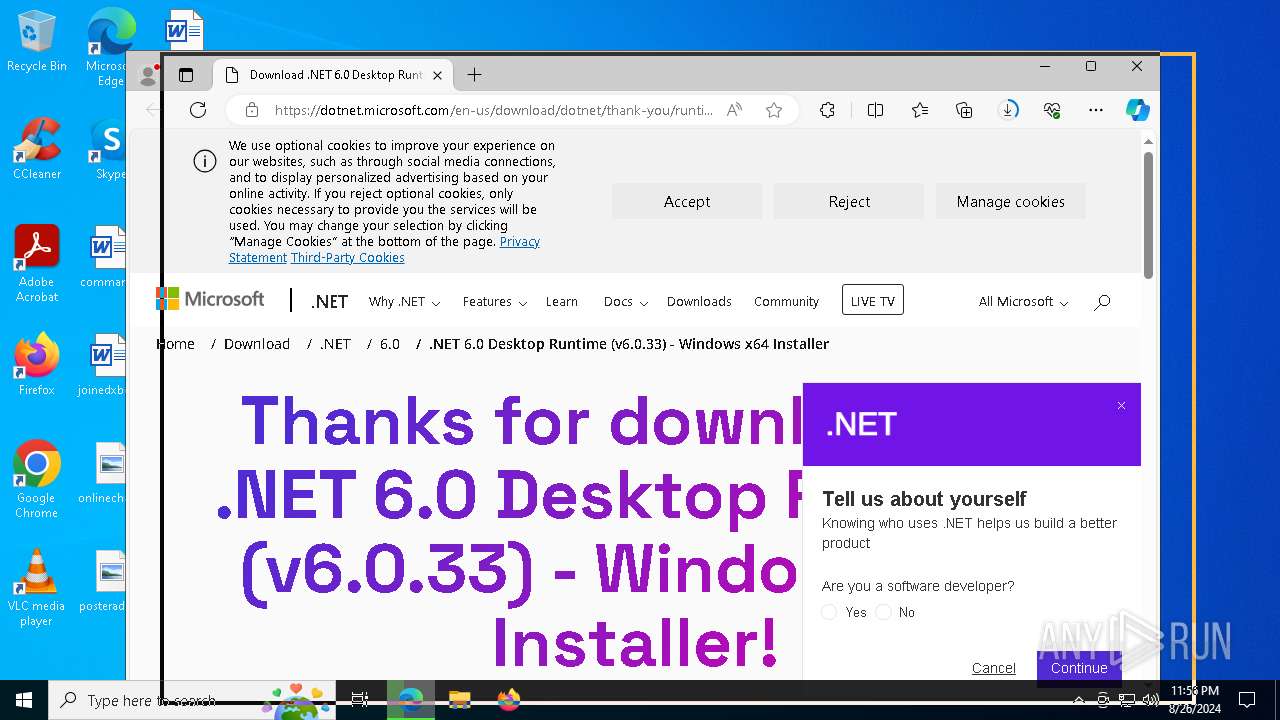Open the notification center icon
The image size is (1280, 720).
[1247, 700]
